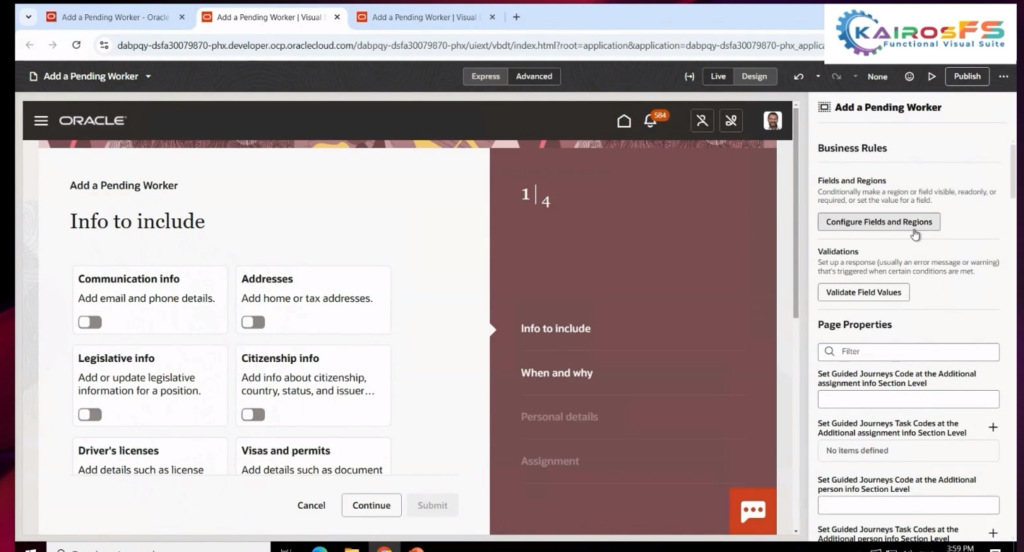Expand the Add a Pending Worker page dropdown
The image size is (1024, 552).
[148, 77]
